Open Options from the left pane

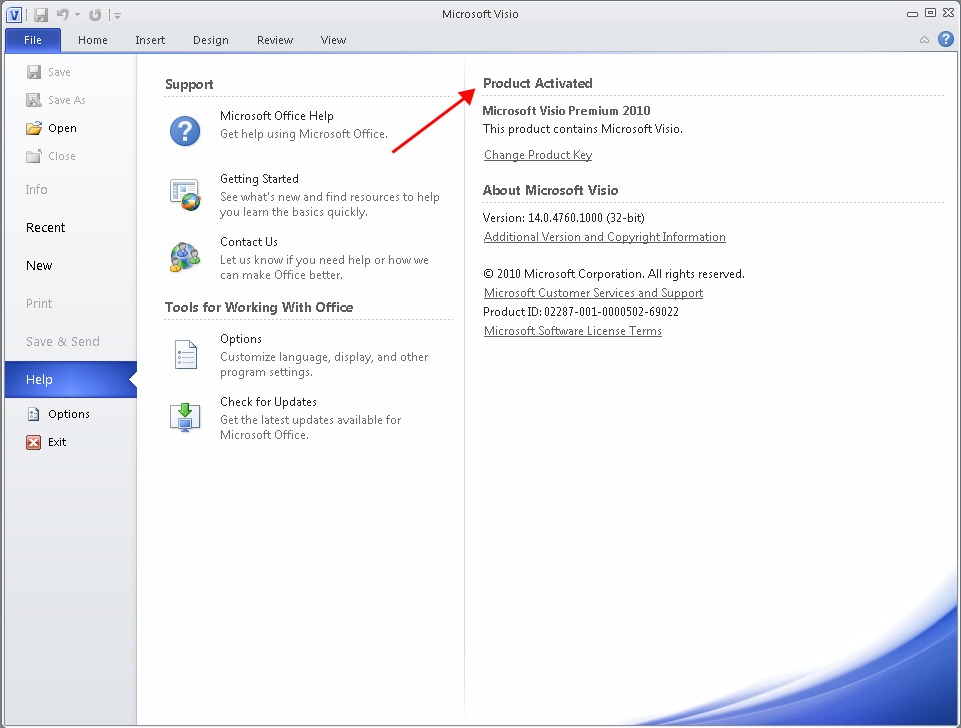pyautogui.click(x=69, y=414)
